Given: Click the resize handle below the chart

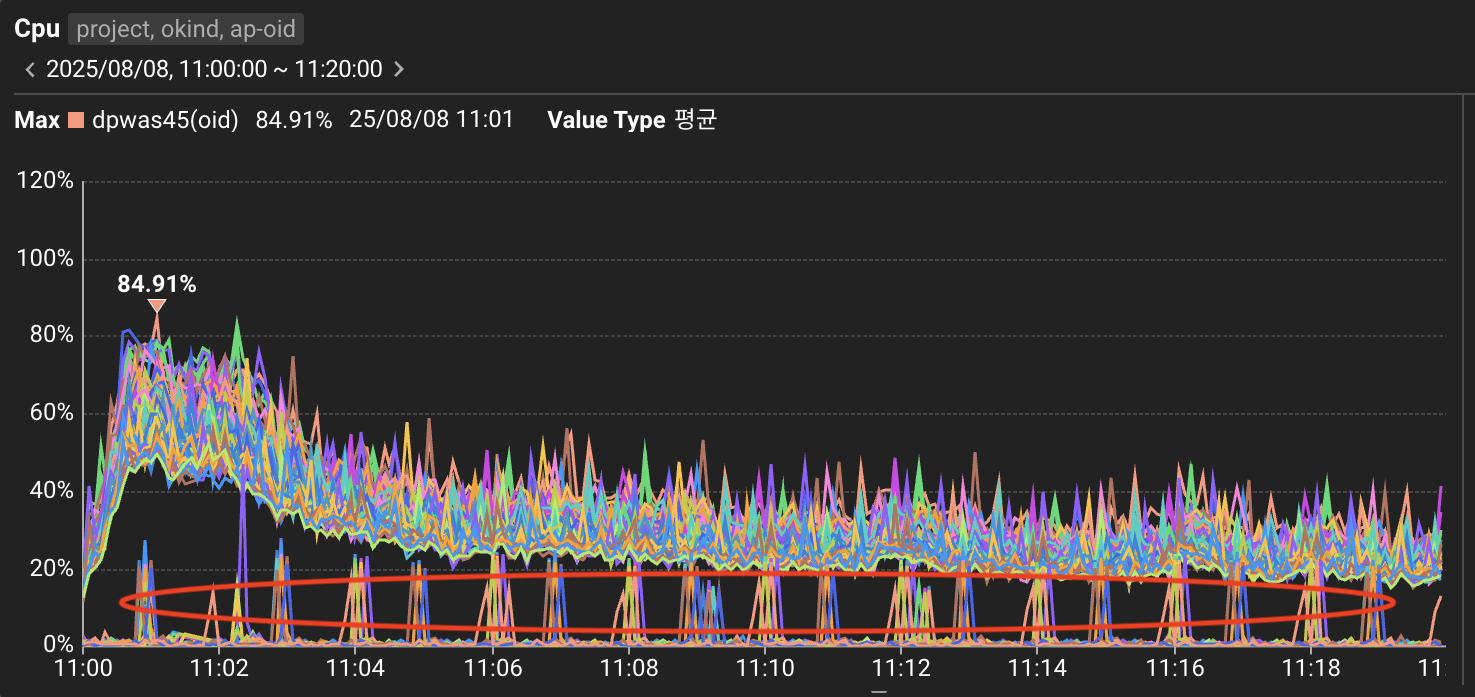Looking at the screenshot, I should click(878, 691).
